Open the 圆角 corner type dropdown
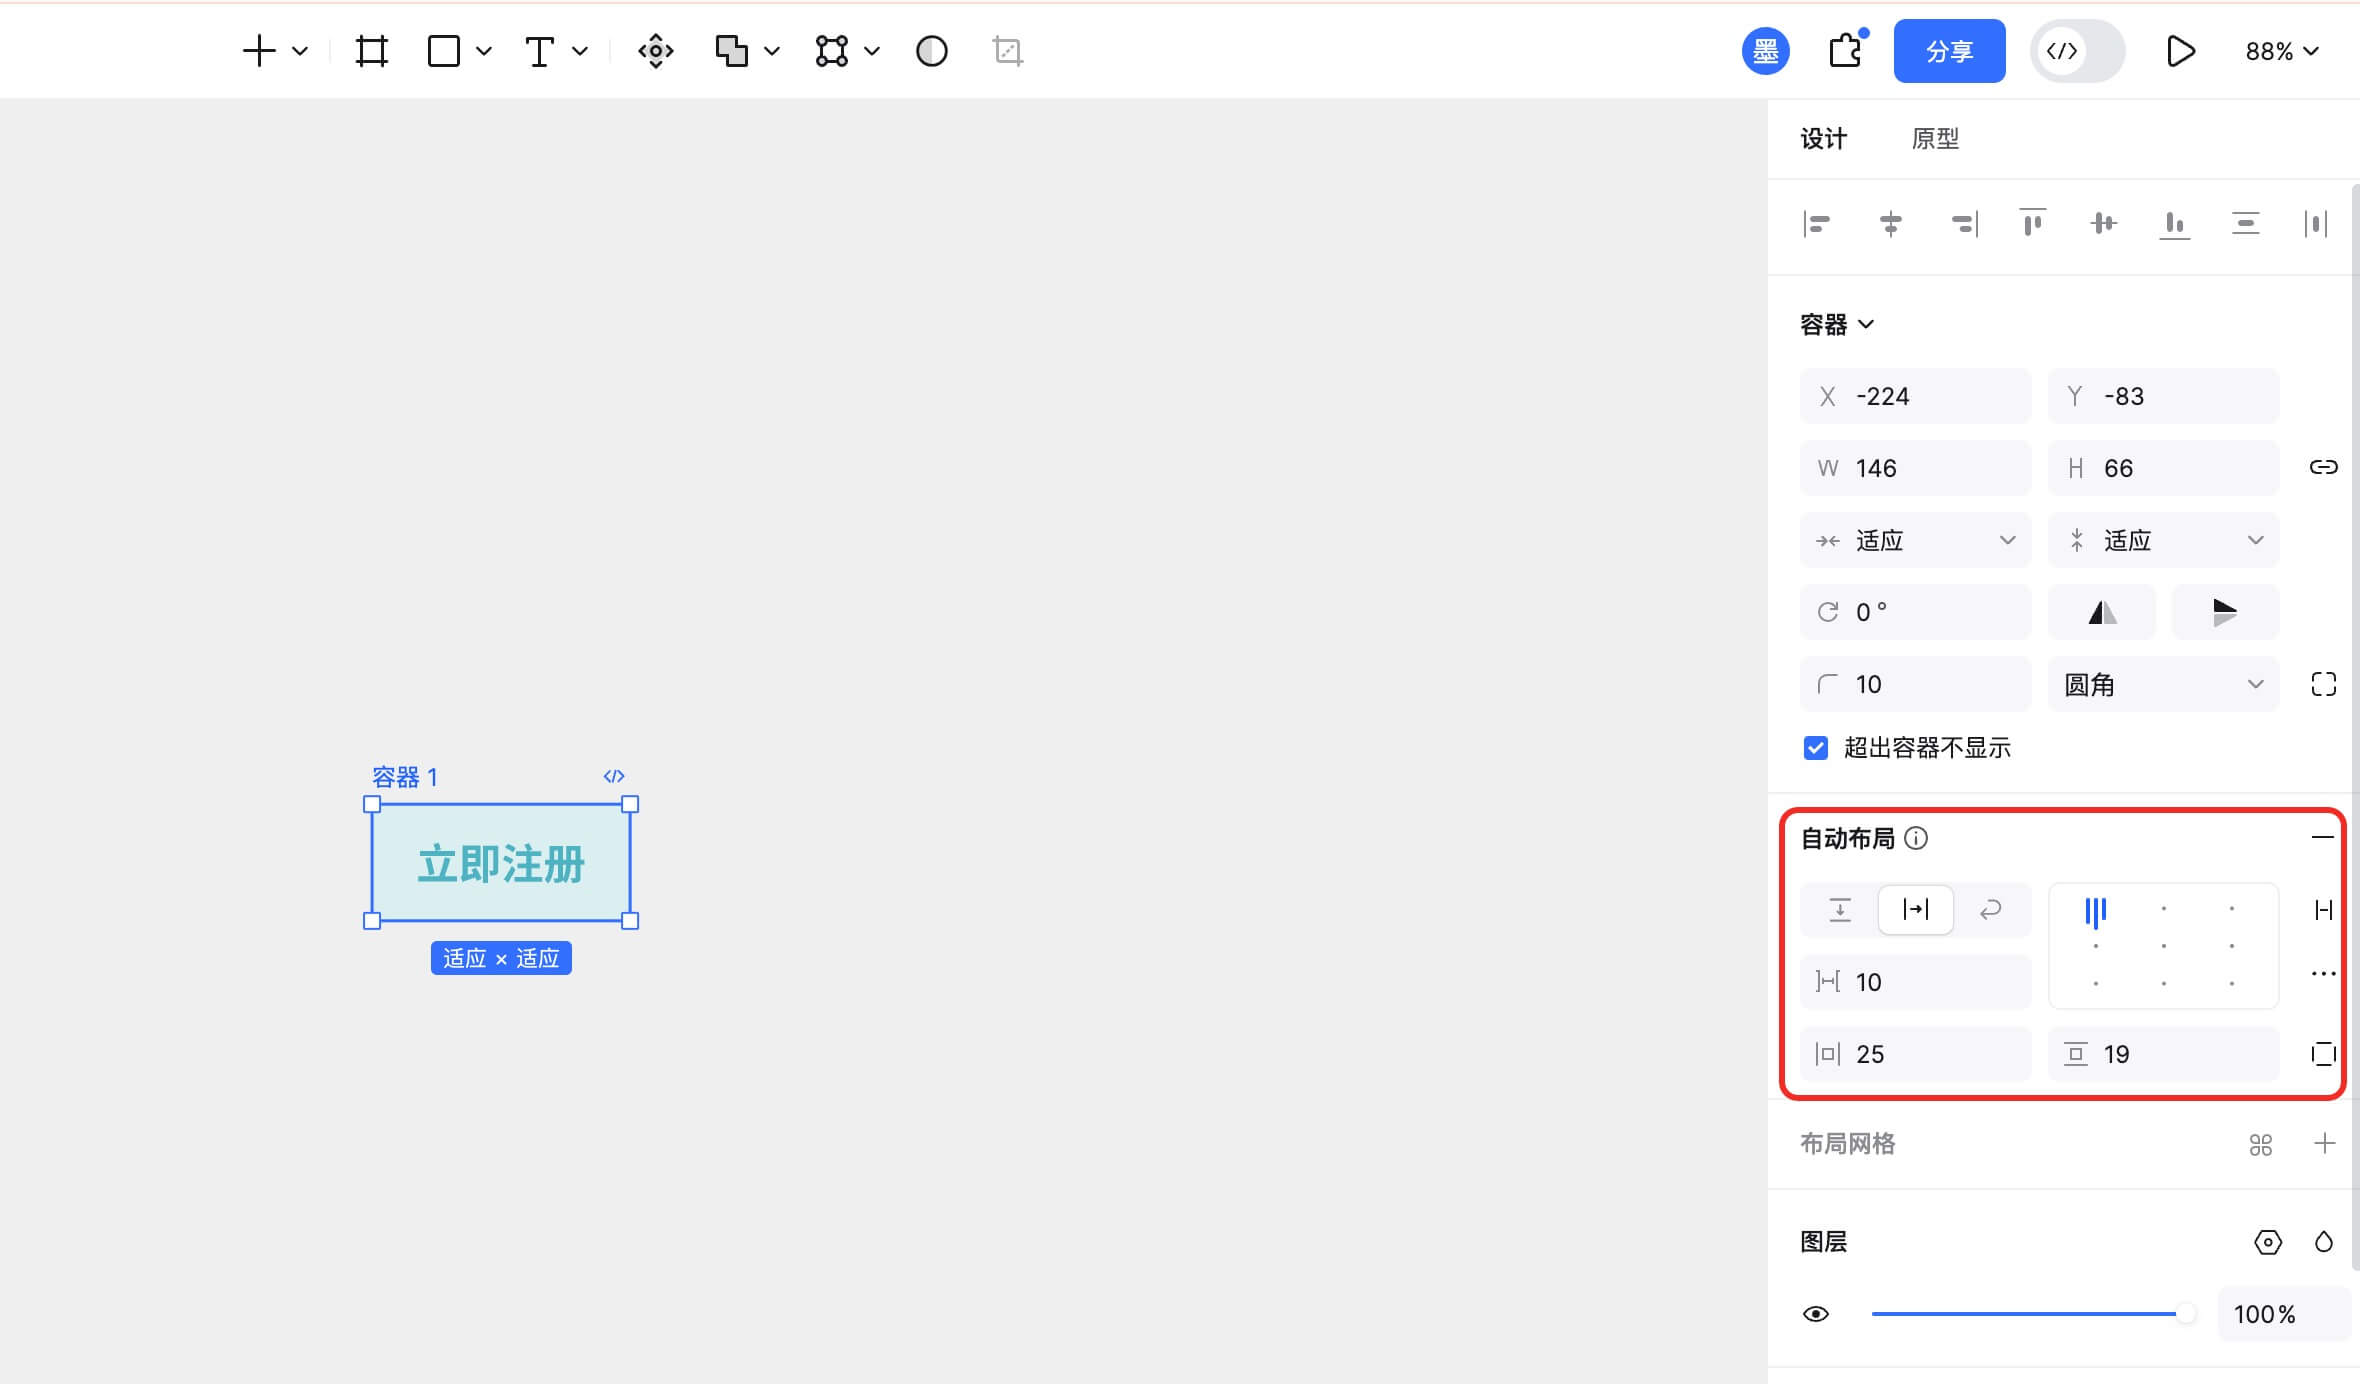 coord(2163,685)
